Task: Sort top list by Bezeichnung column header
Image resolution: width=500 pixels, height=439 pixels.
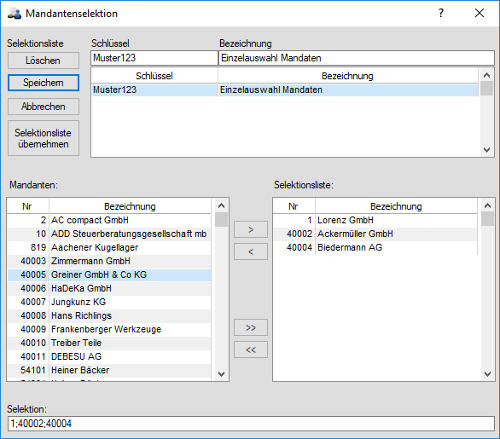Action: click(348, 76)
